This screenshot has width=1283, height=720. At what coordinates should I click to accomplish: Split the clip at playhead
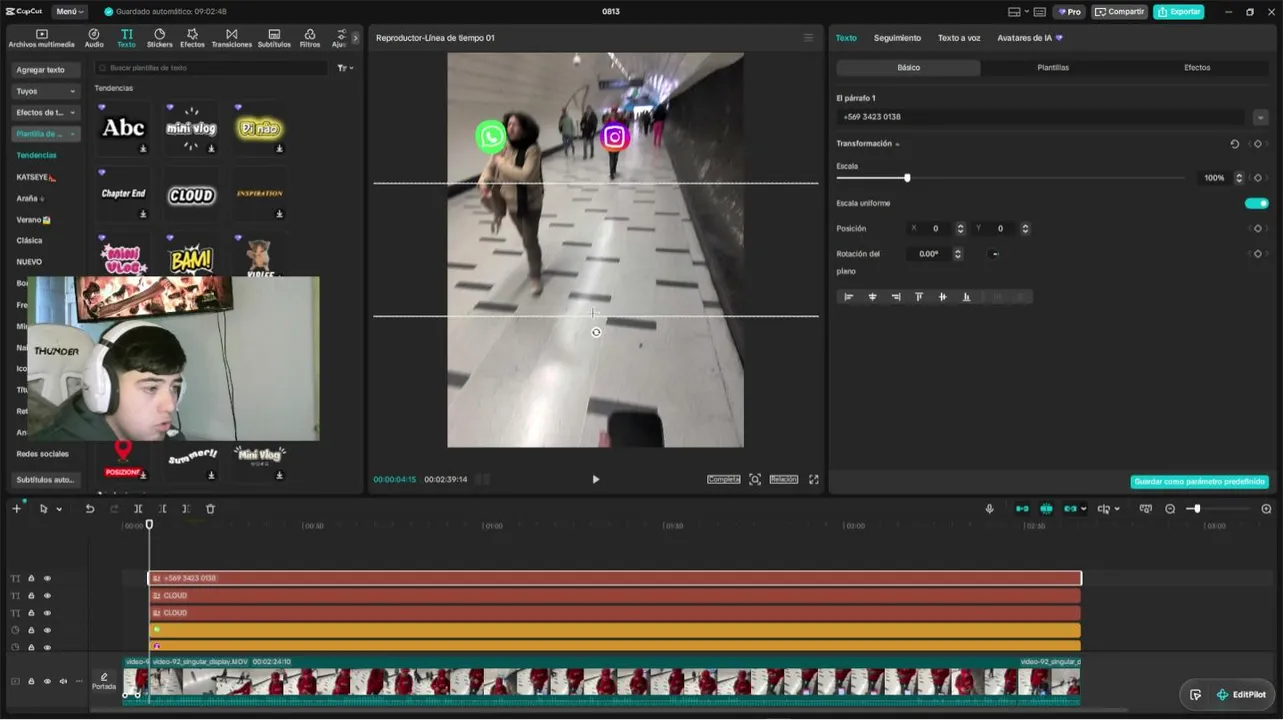coord(138,509)
